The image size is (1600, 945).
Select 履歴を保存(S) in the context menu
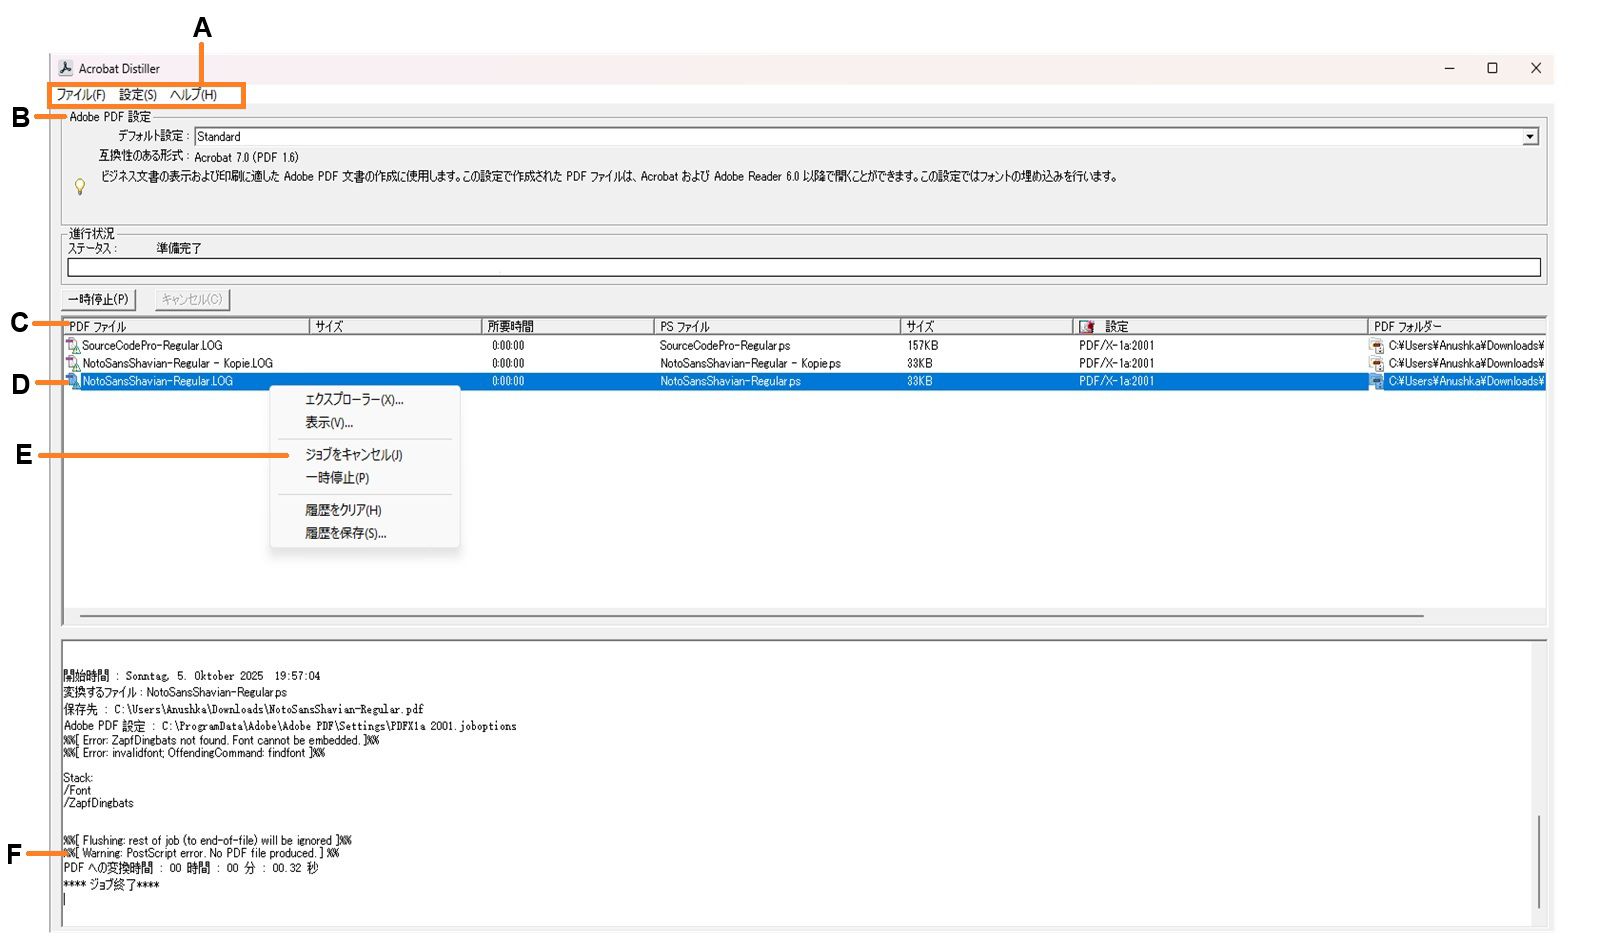tap(346, 533)
